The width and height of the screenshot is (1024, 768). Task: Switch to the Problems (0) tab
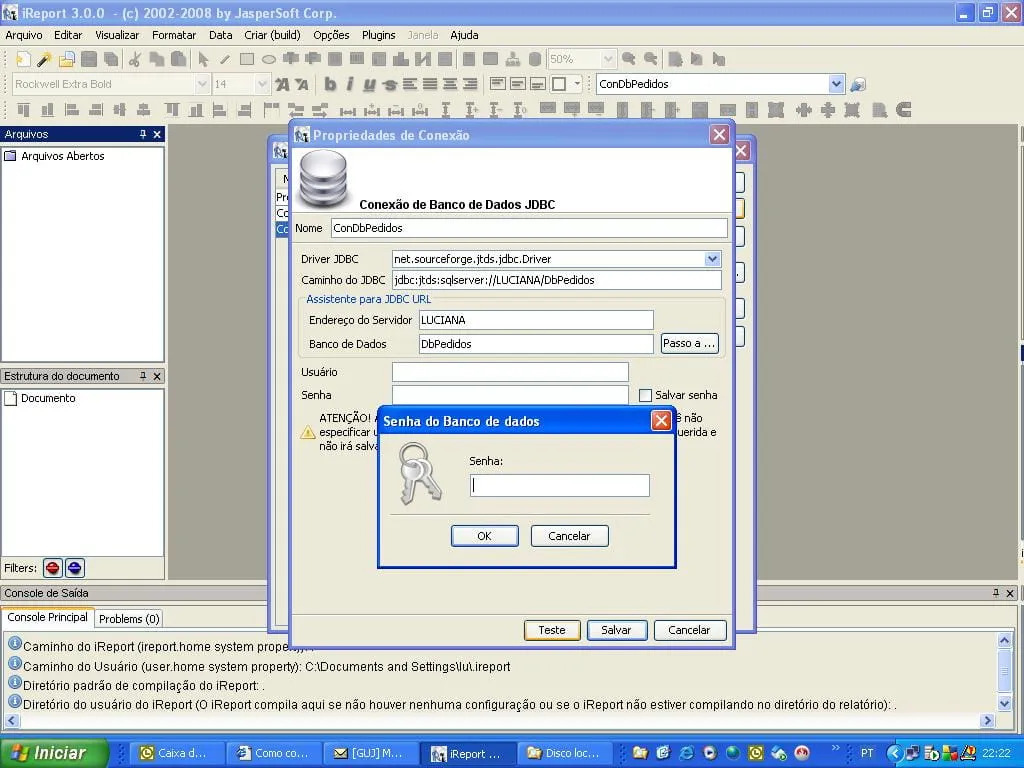tap(129, 619)
